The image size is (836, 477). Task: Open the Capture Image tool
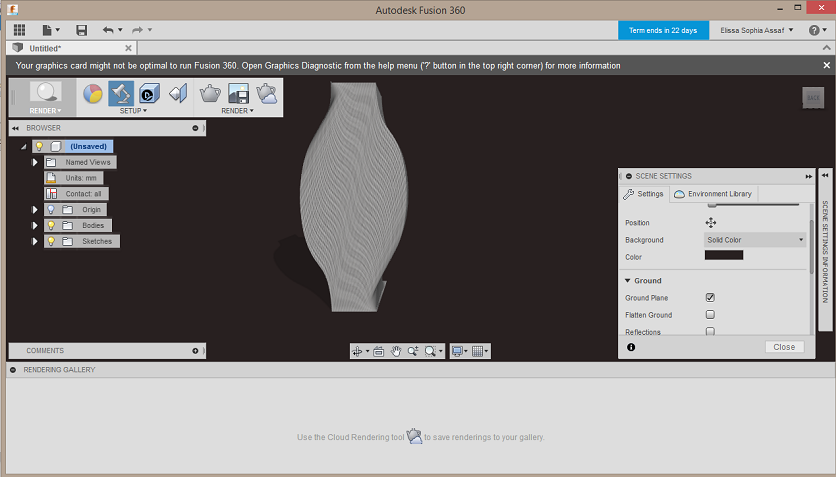coord(238,94)
